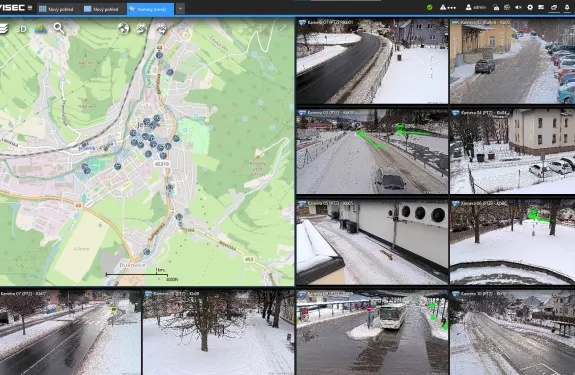Select the Kamera 05 feed with wall fans
The height and width of the screenshot is (375, 575).
pyautogui.click(x=372, y=242)
